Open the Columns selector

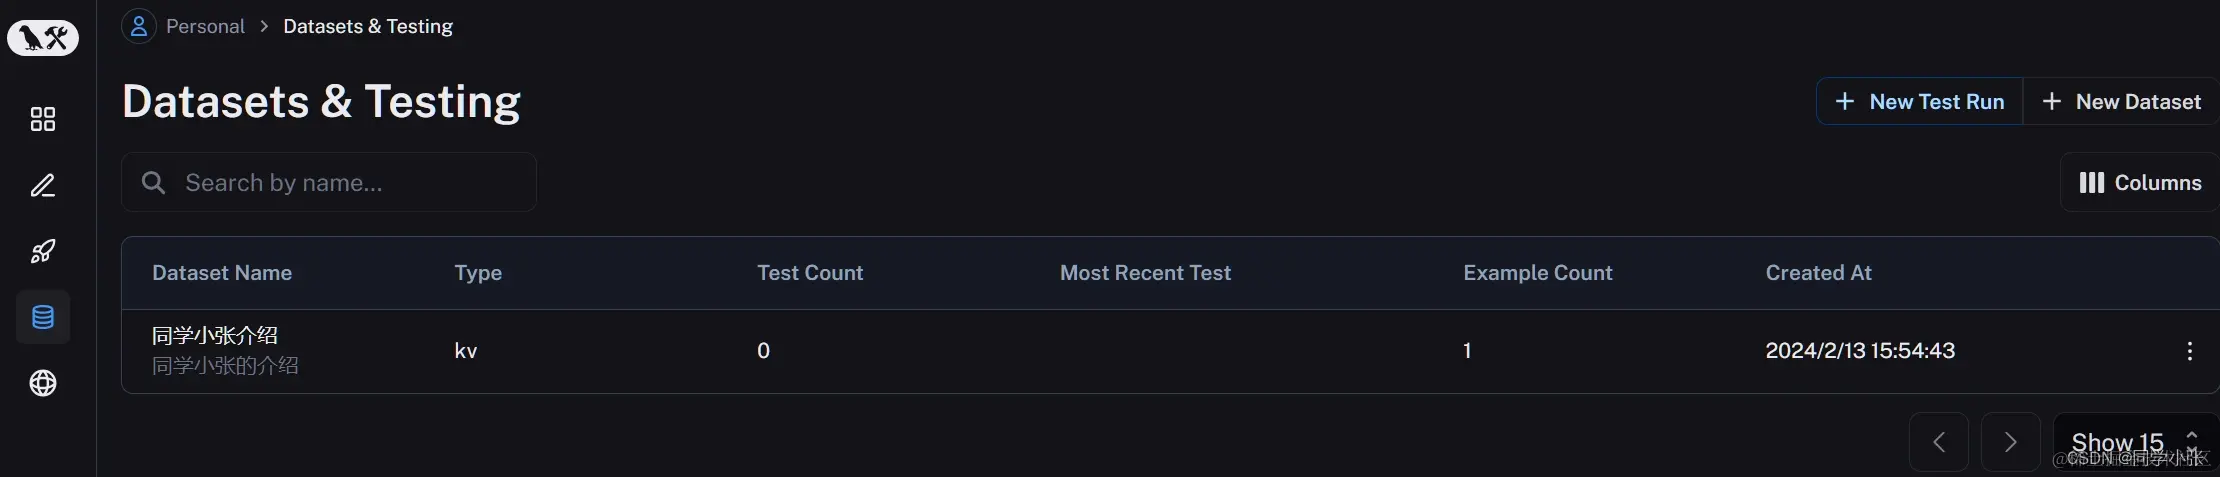pyautogui.click(x=2140, y=182)
